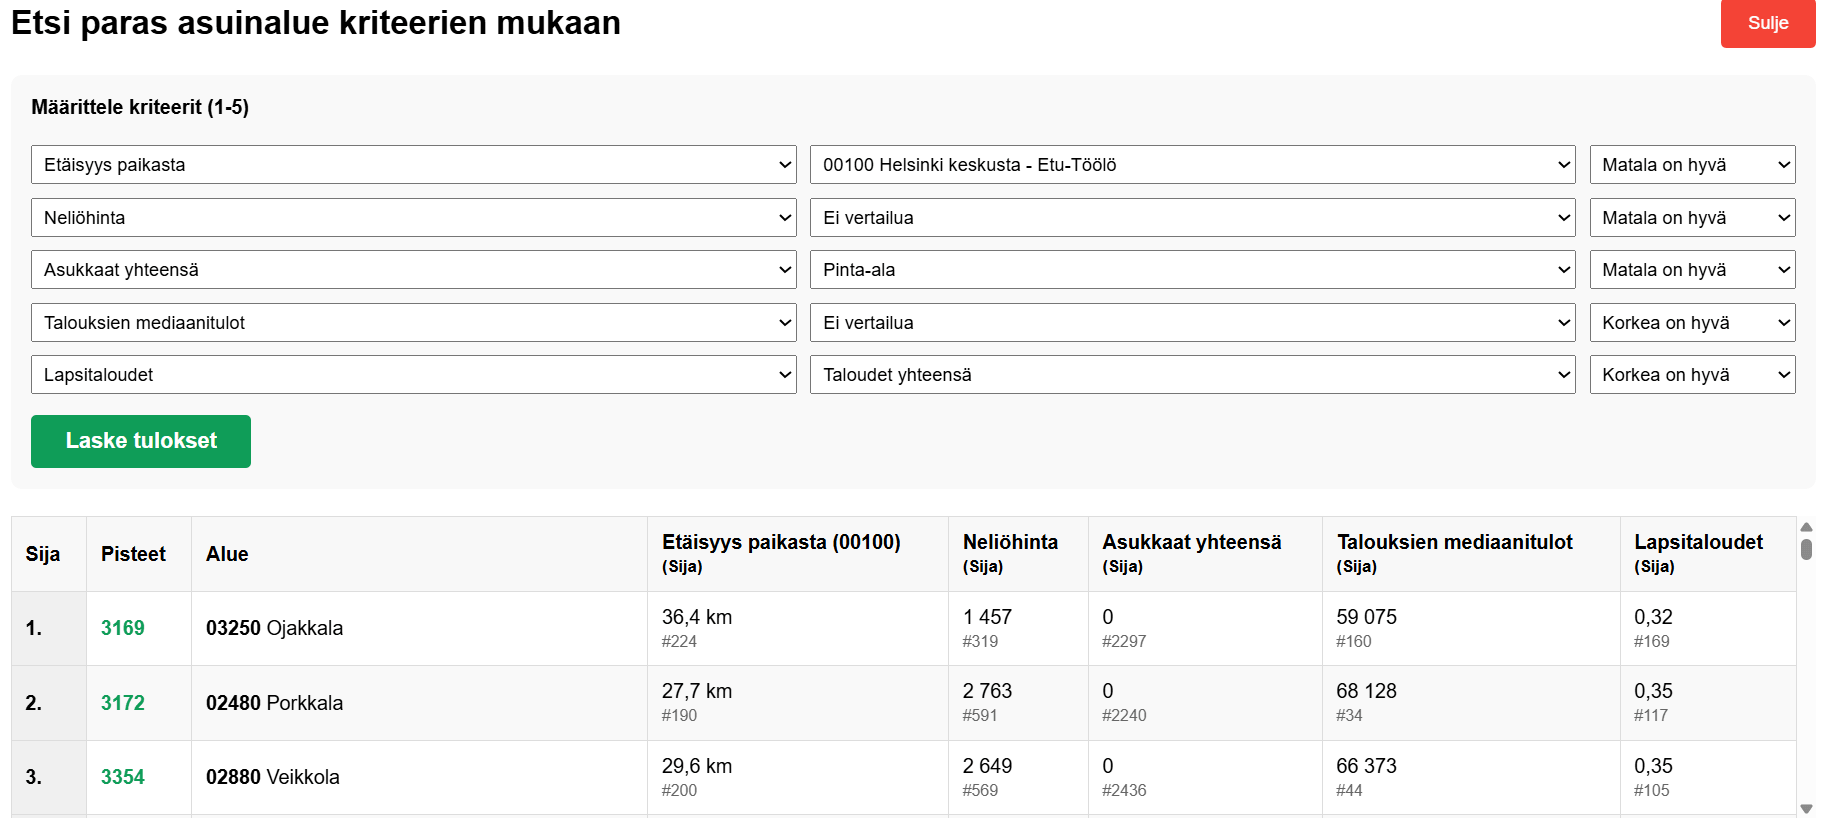Click score 3354 for Veikkola

(x=123, y=777)
